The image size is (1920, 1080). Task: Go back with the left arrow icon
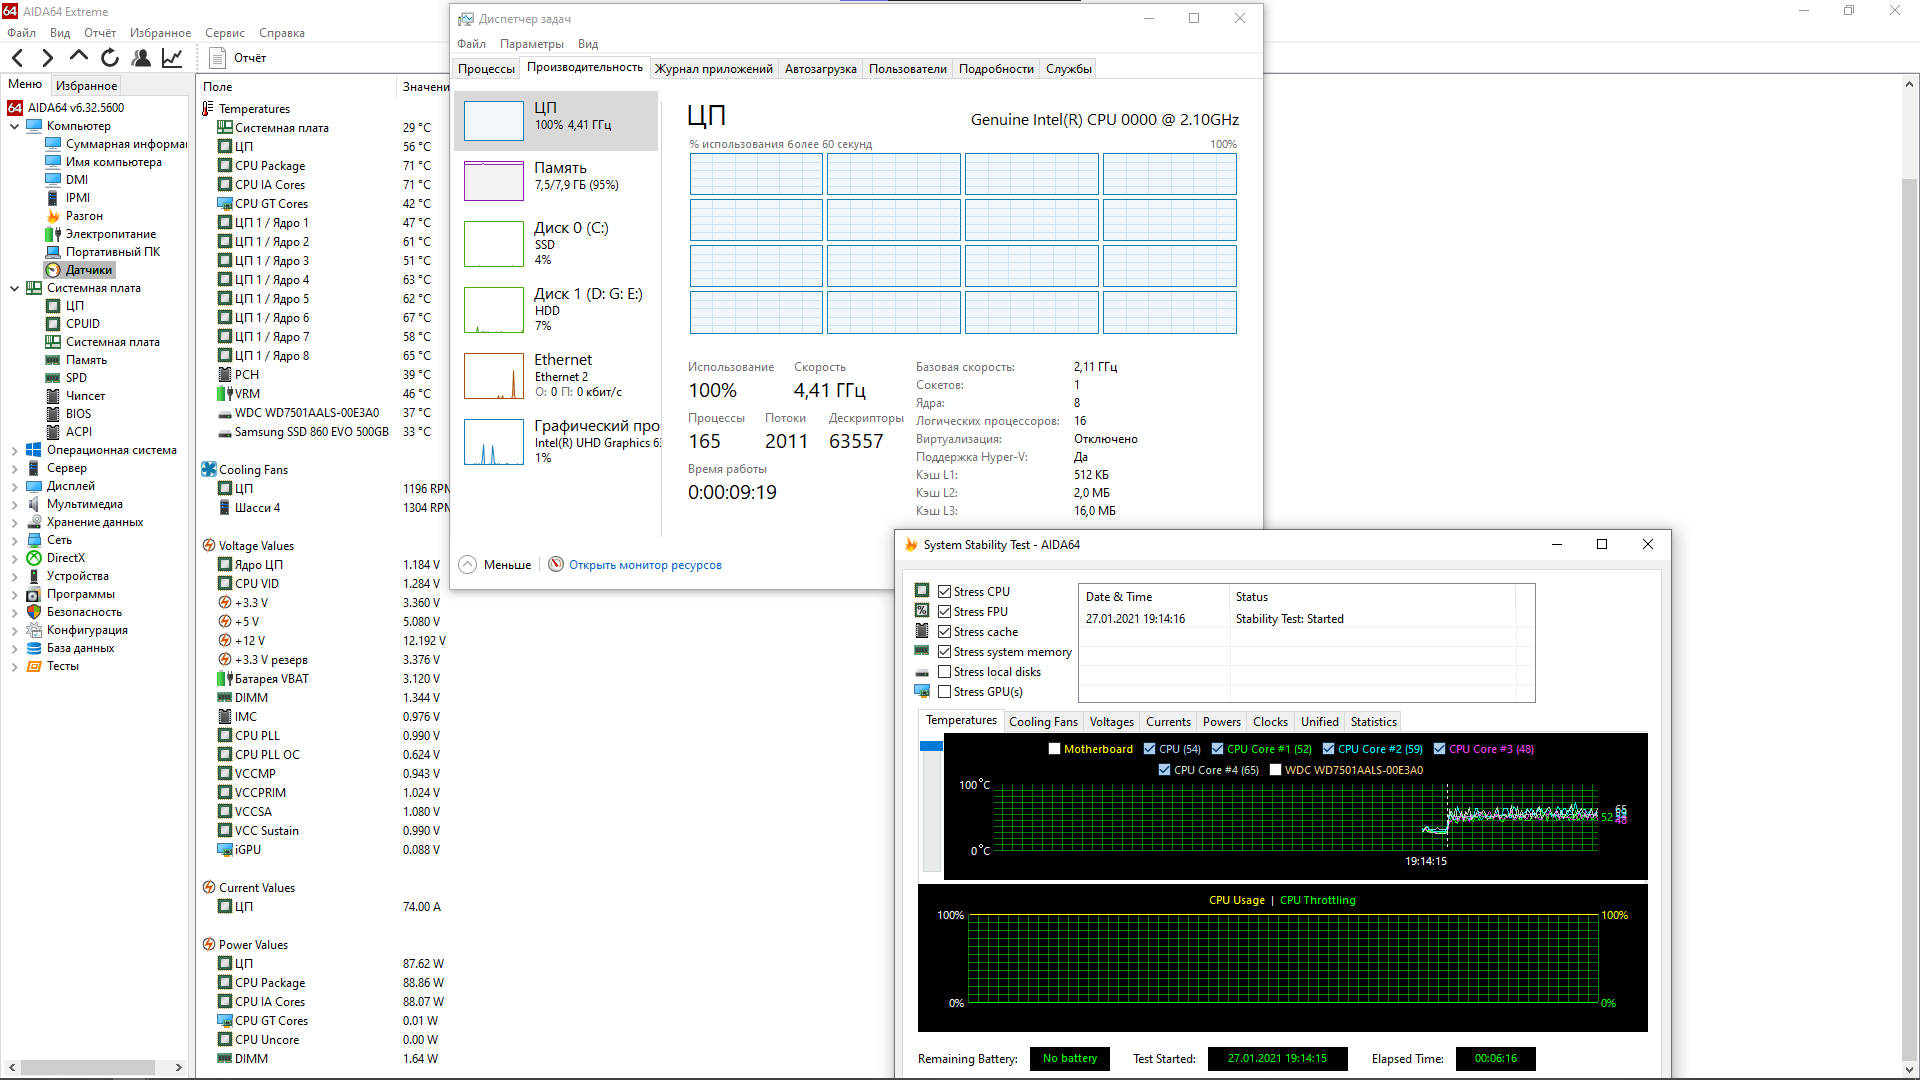[17, 58]
